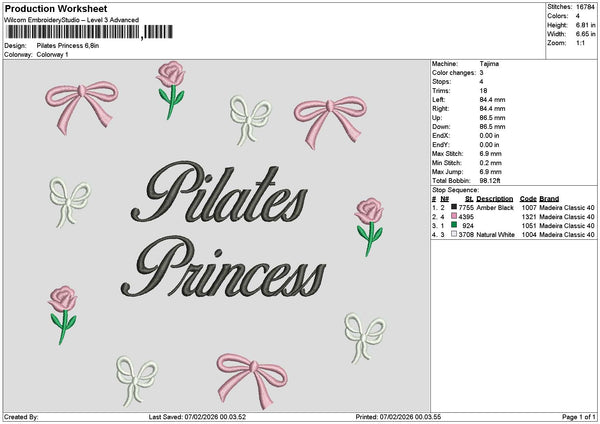Click the St. column header
Viewport: 600px width, 424px height.
[x=464, y=198]
